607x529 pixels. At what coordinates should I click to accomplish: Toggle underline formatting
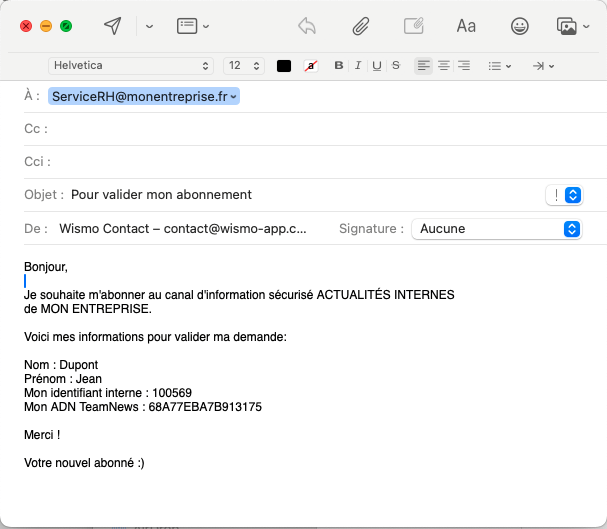[377, 66]
